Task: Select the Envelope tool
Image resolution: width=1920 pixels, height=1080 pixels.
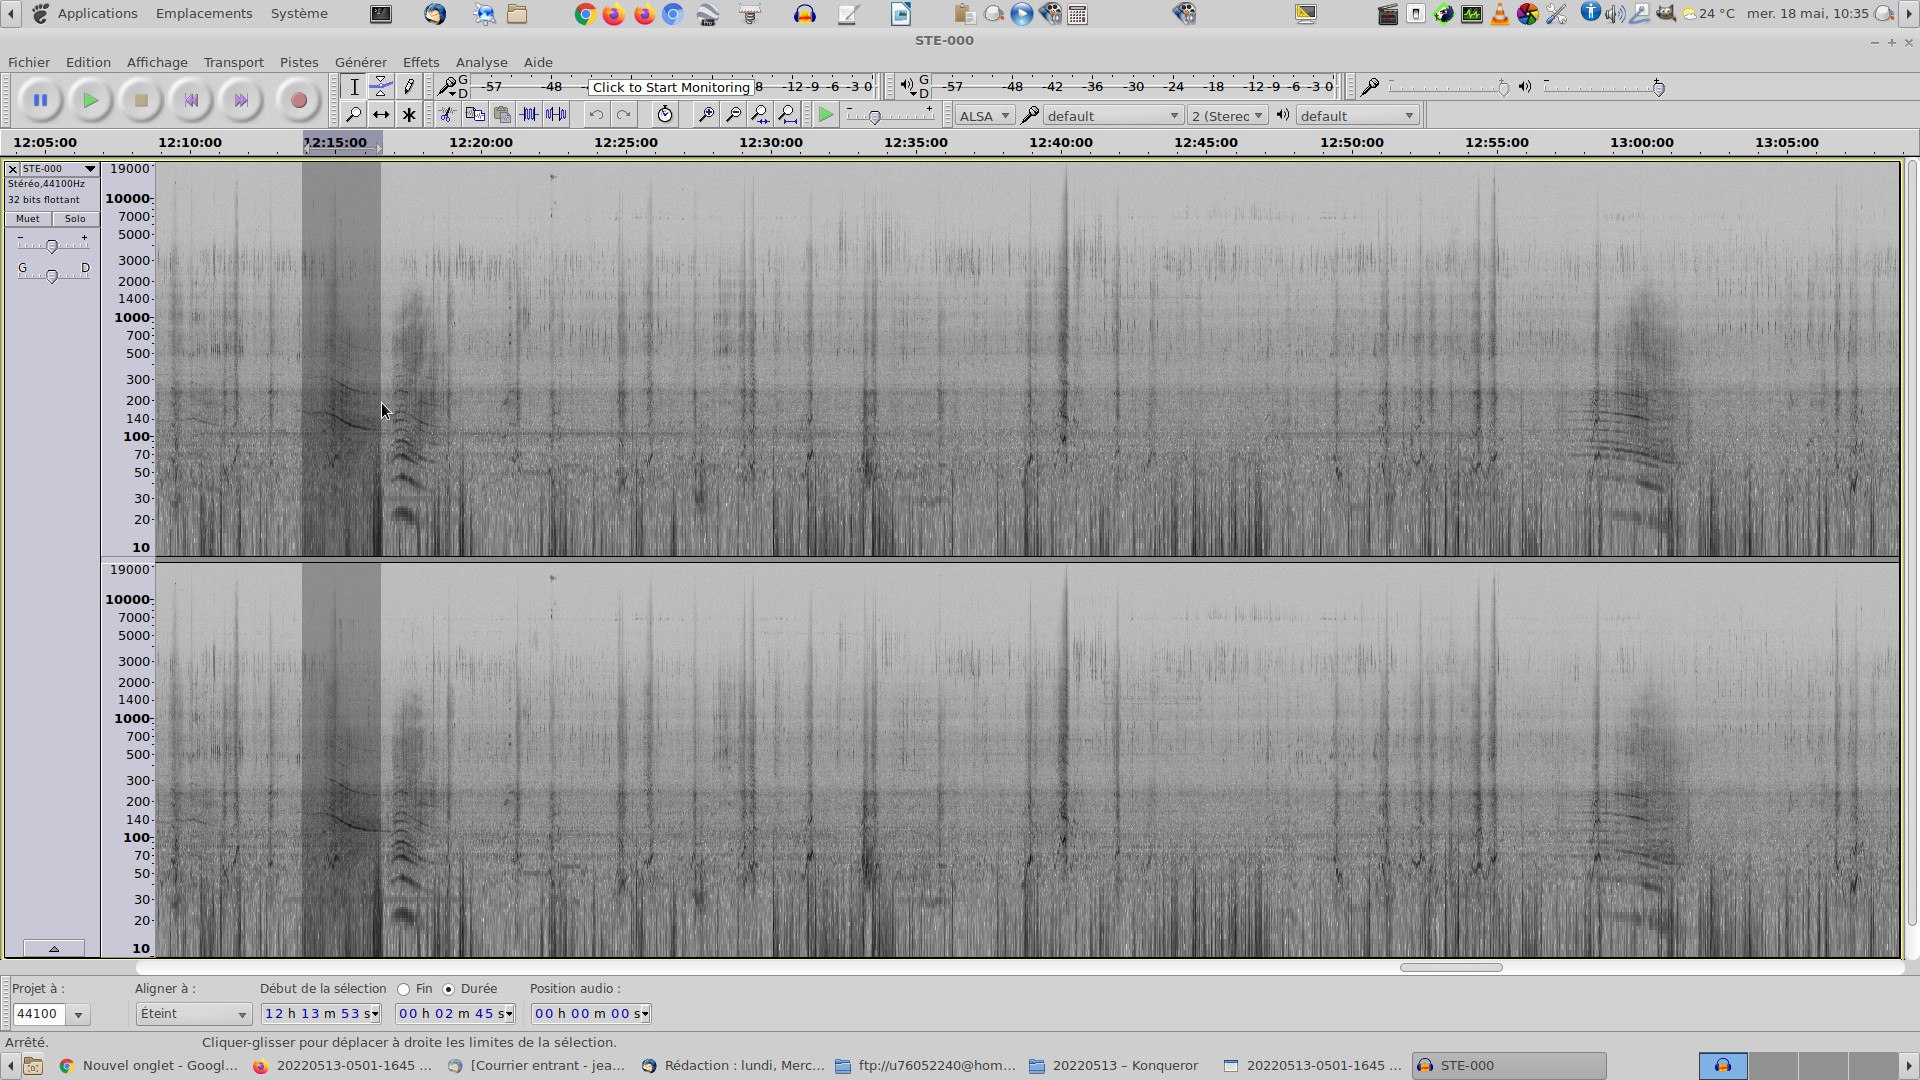Action: (381, 87)
